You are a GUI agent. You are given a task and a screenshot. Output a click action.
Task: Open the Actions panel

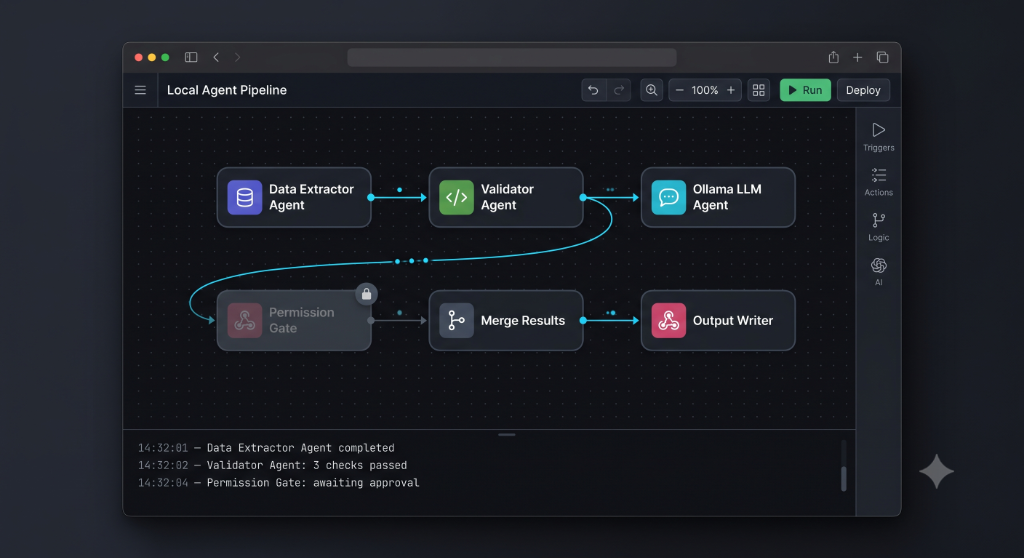[878, 182]
